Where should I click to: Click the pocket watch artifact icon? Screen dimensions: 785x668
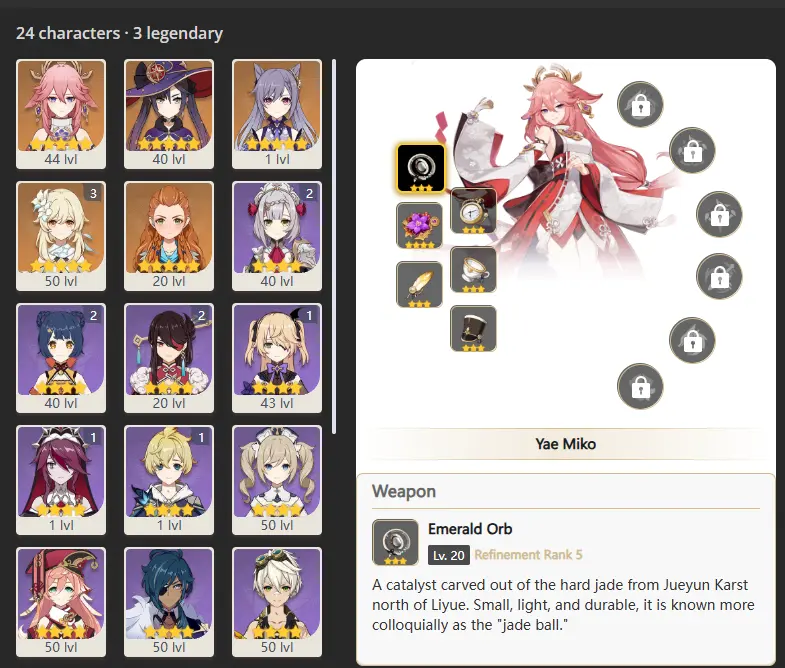tap(474, 211)
